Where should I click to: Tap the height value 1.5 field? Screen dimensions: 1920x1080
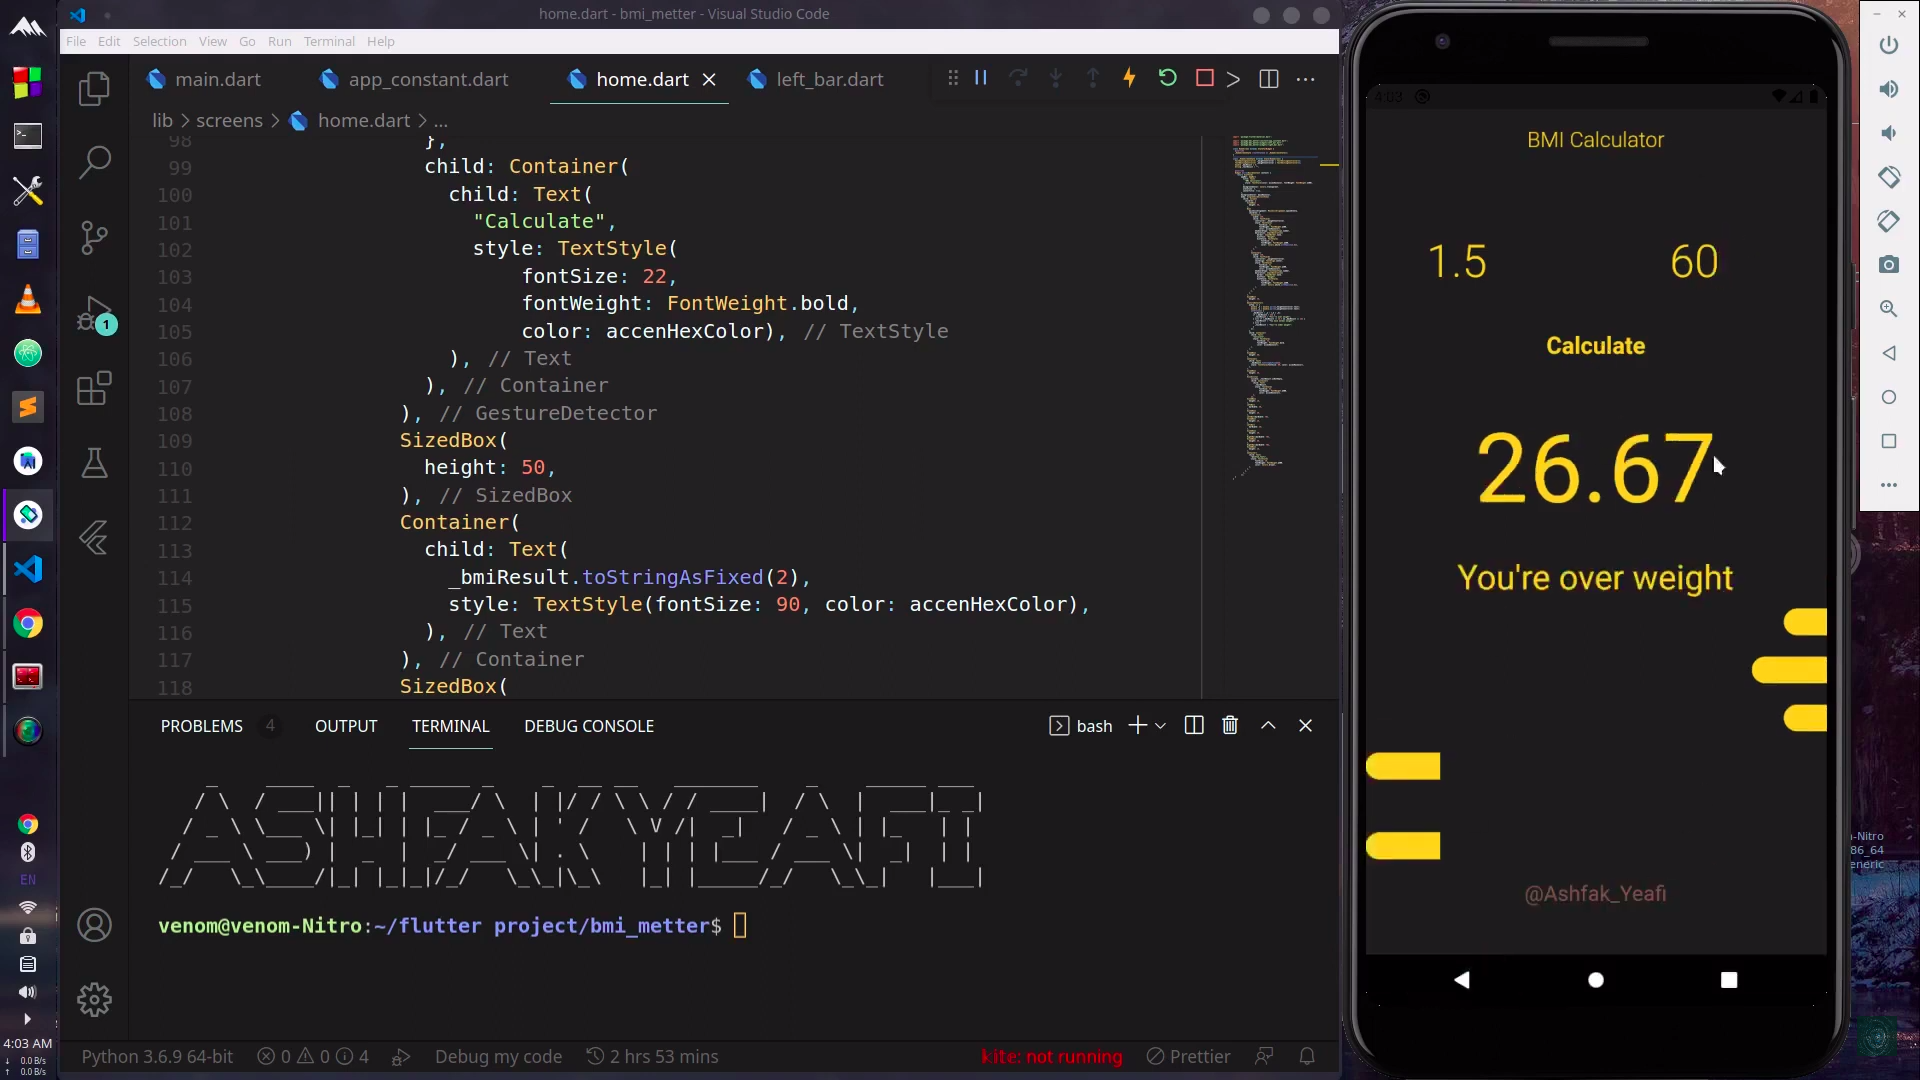coord(1457,262)
